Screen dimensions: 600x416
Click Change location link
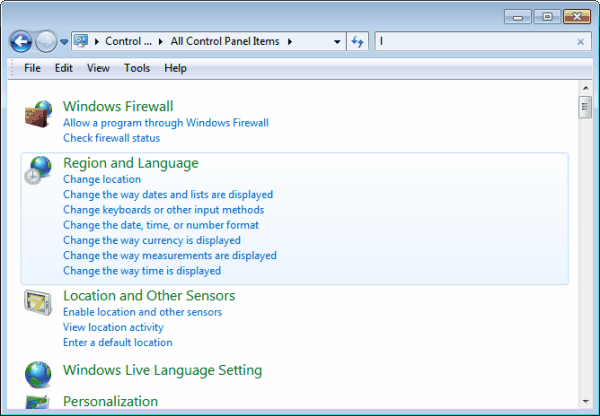tap(102, 179)
